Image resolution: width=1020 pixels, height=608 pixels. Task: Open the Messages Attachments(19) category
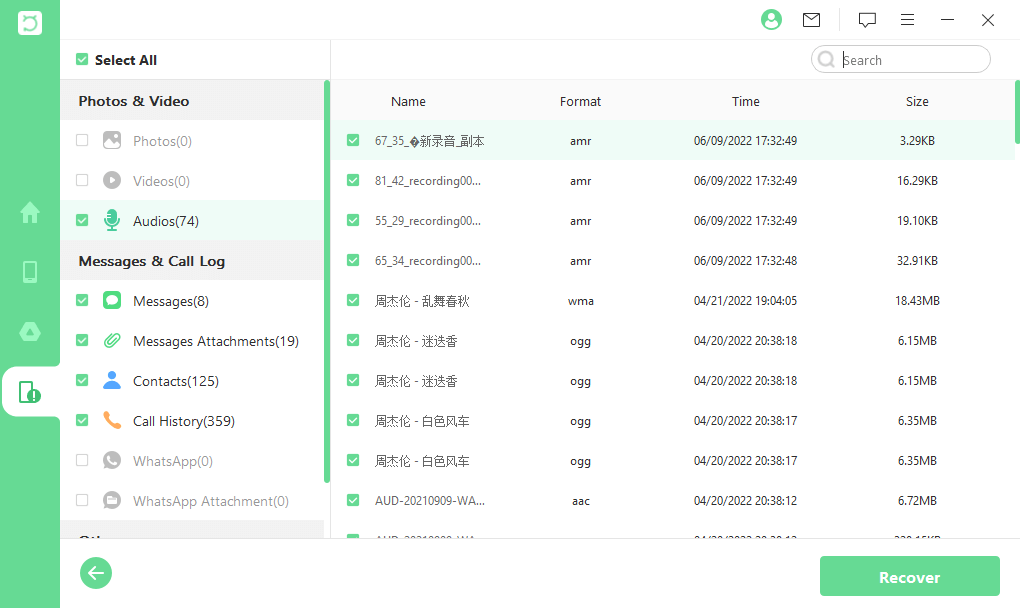[215, 341]
